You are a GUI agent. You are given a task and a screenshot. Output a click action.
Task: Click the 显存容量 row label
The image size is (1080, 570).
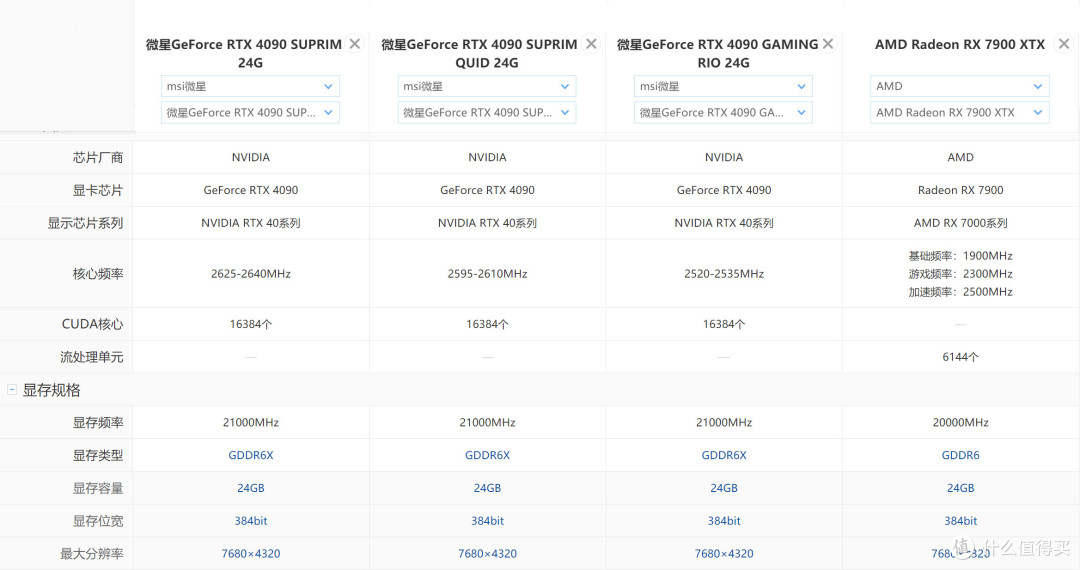pyautogui.click(x=98, y=488)
